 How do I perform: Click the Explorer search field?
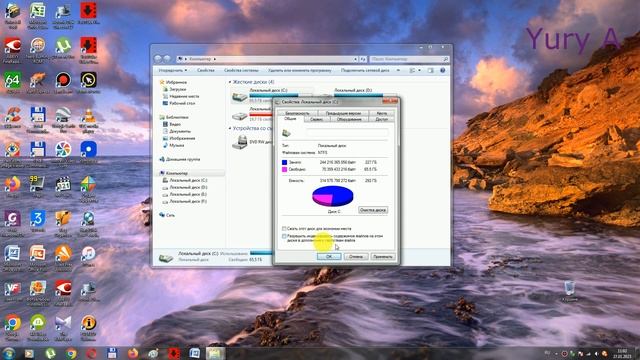409,59
